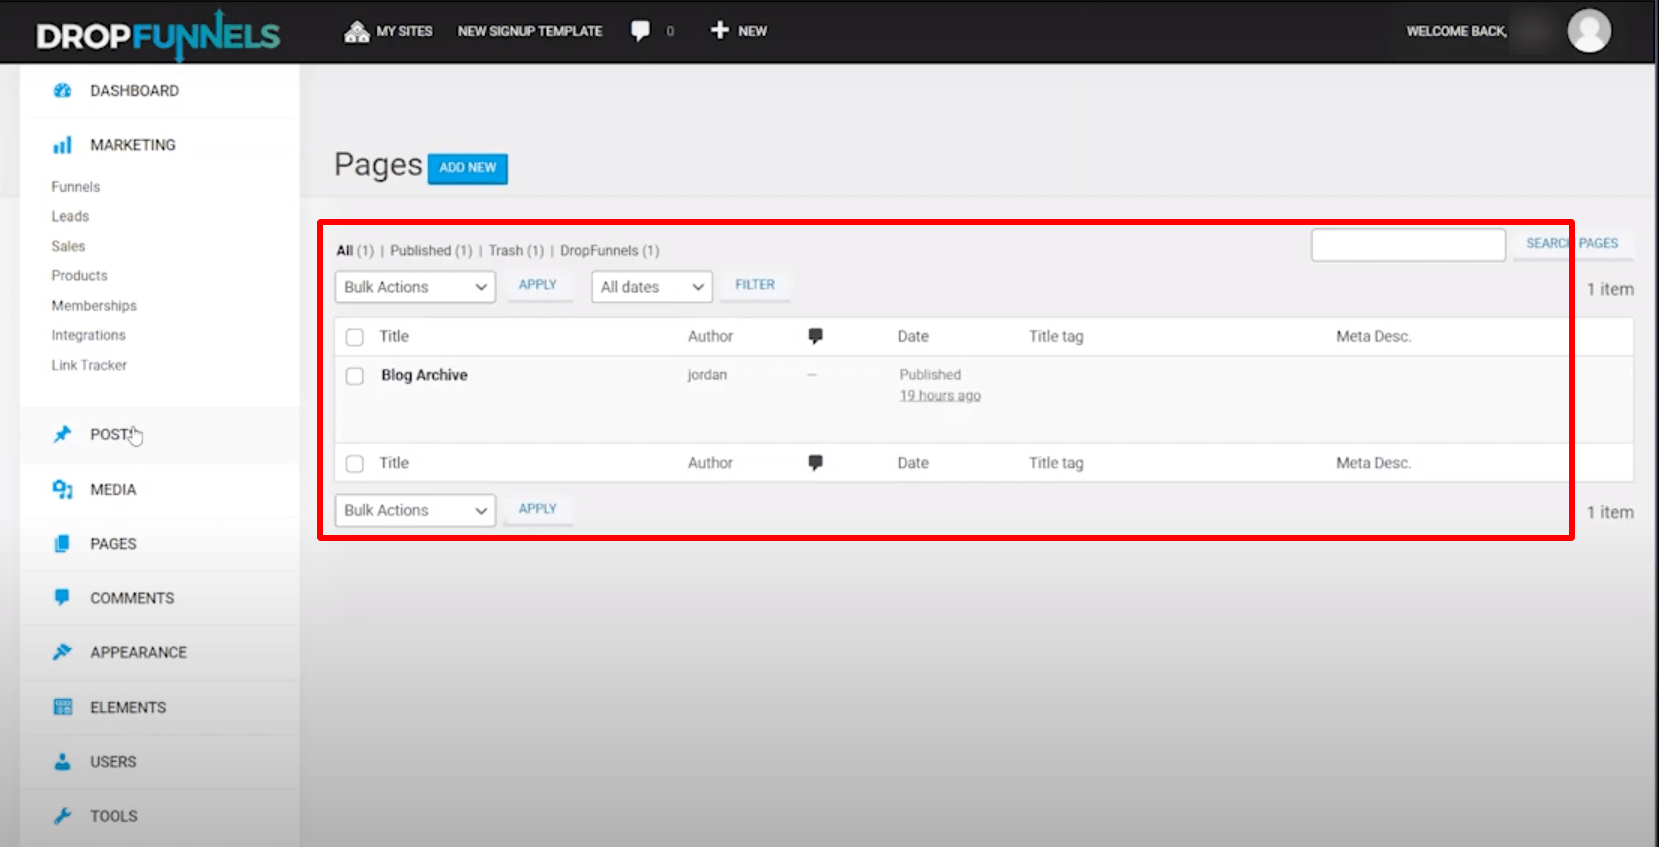Check the Blog Archive row checkbox
This screenshot has width=1659, height=847.
(354, 376)
